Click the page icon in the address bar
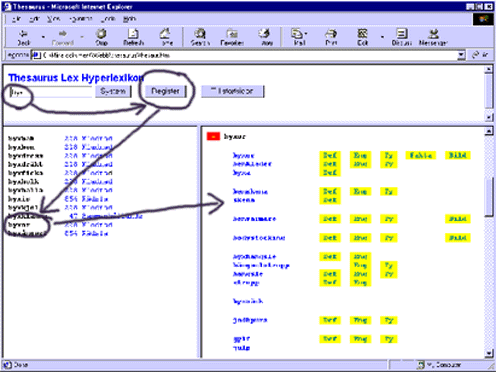This screenshot has width=496, height=372. 36,55
